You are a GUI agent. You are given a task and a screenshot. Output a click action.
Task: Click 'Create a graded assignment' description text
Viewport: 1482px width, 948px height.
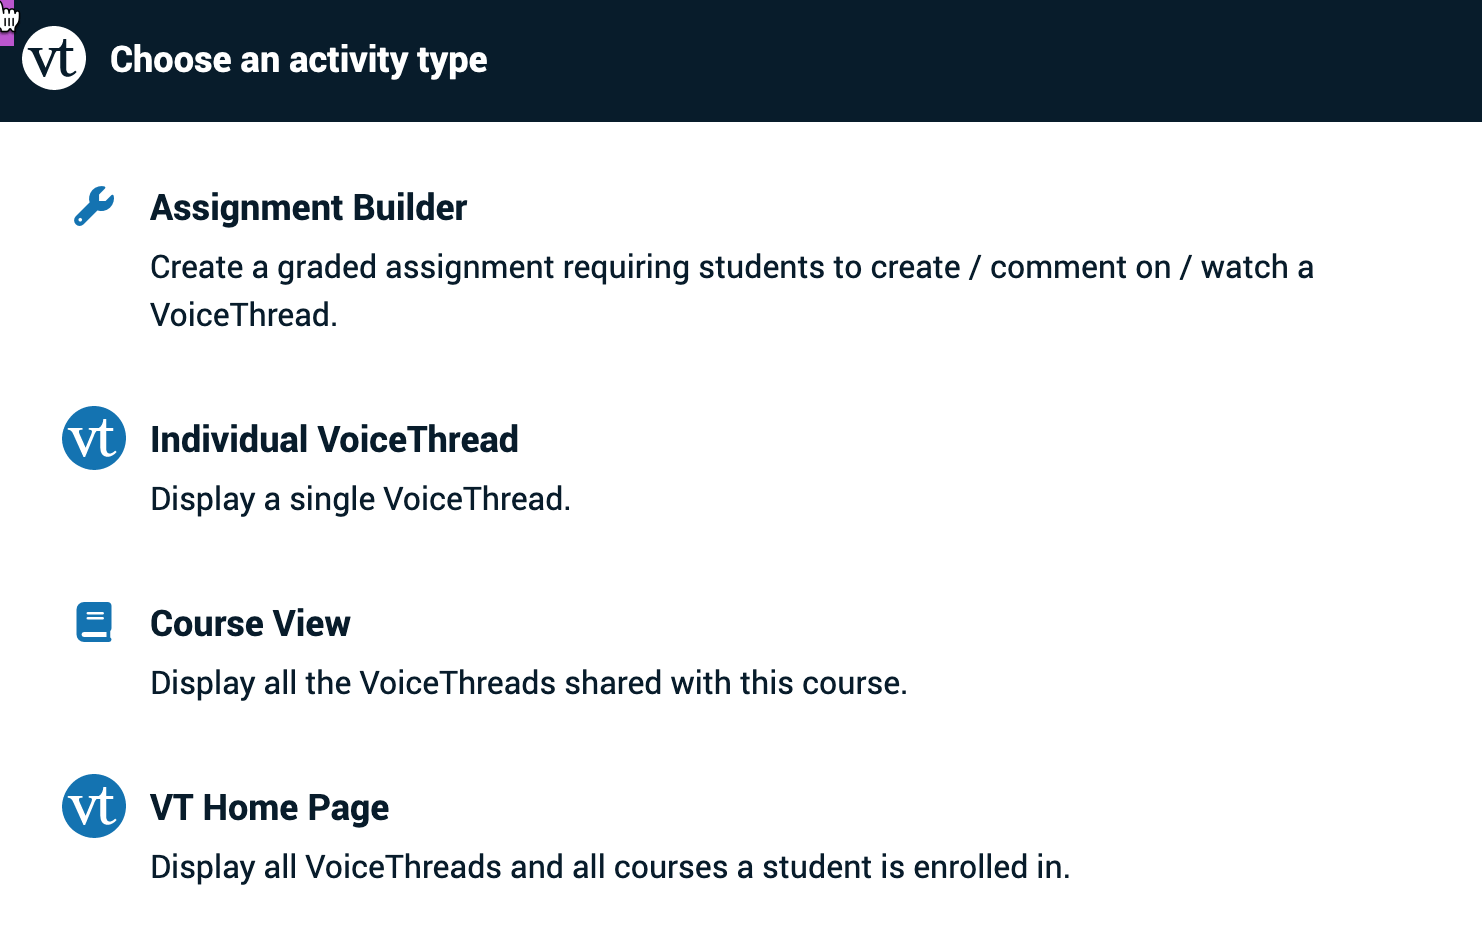420,268
